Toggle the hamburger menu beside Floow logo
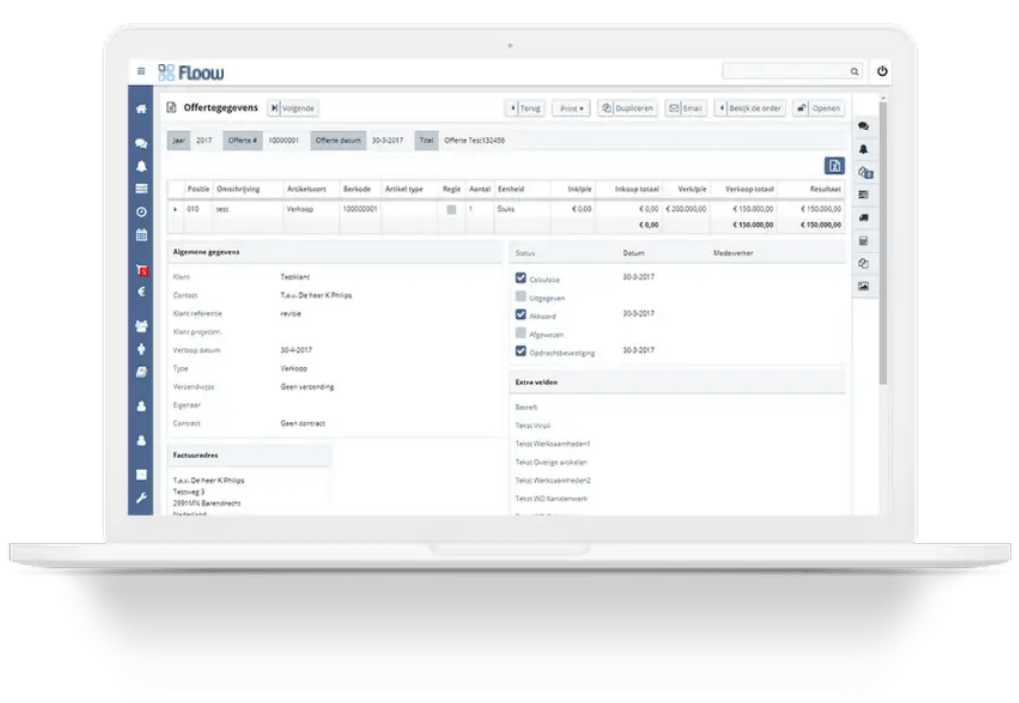This screenshot has width=1019, height=703. [x=141, y=71]
